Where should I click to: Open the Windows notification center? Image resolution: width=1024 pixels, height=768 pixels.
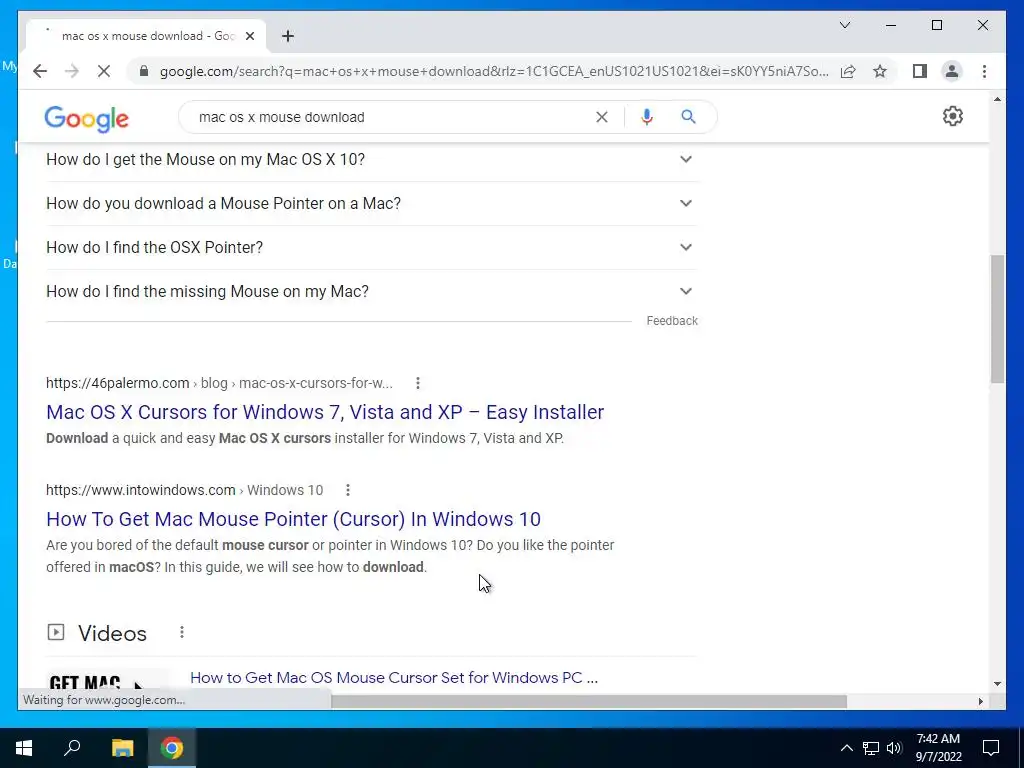pyautogui.click(x=991, y=748)
